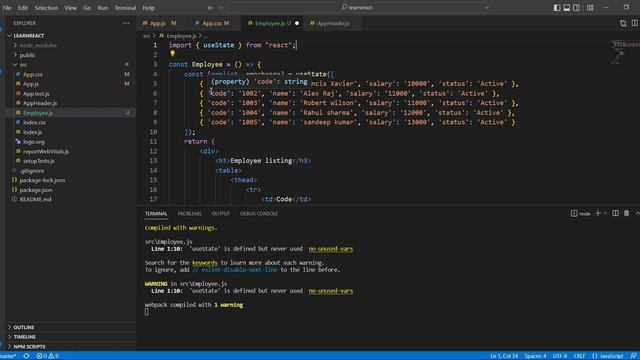
Task: Switch to App.js editor tab
Action: pos(159,23)
